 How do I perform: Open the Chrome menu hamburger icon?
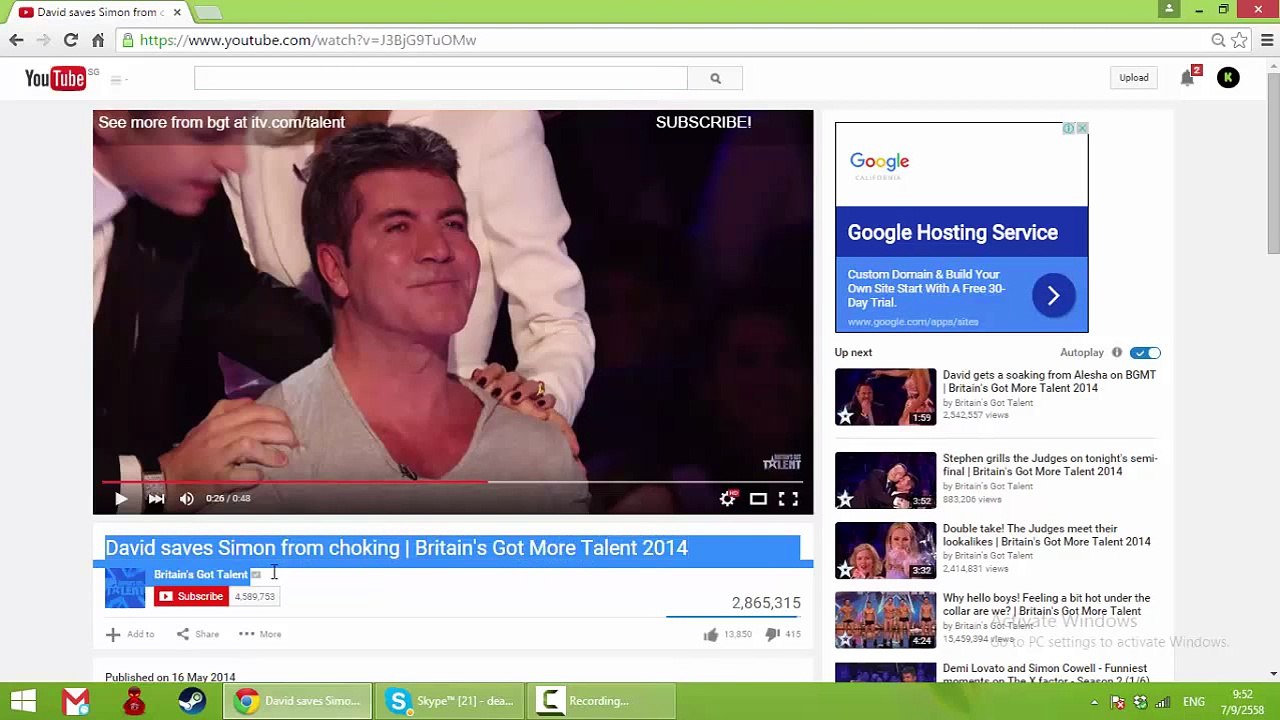point(1267,40)
